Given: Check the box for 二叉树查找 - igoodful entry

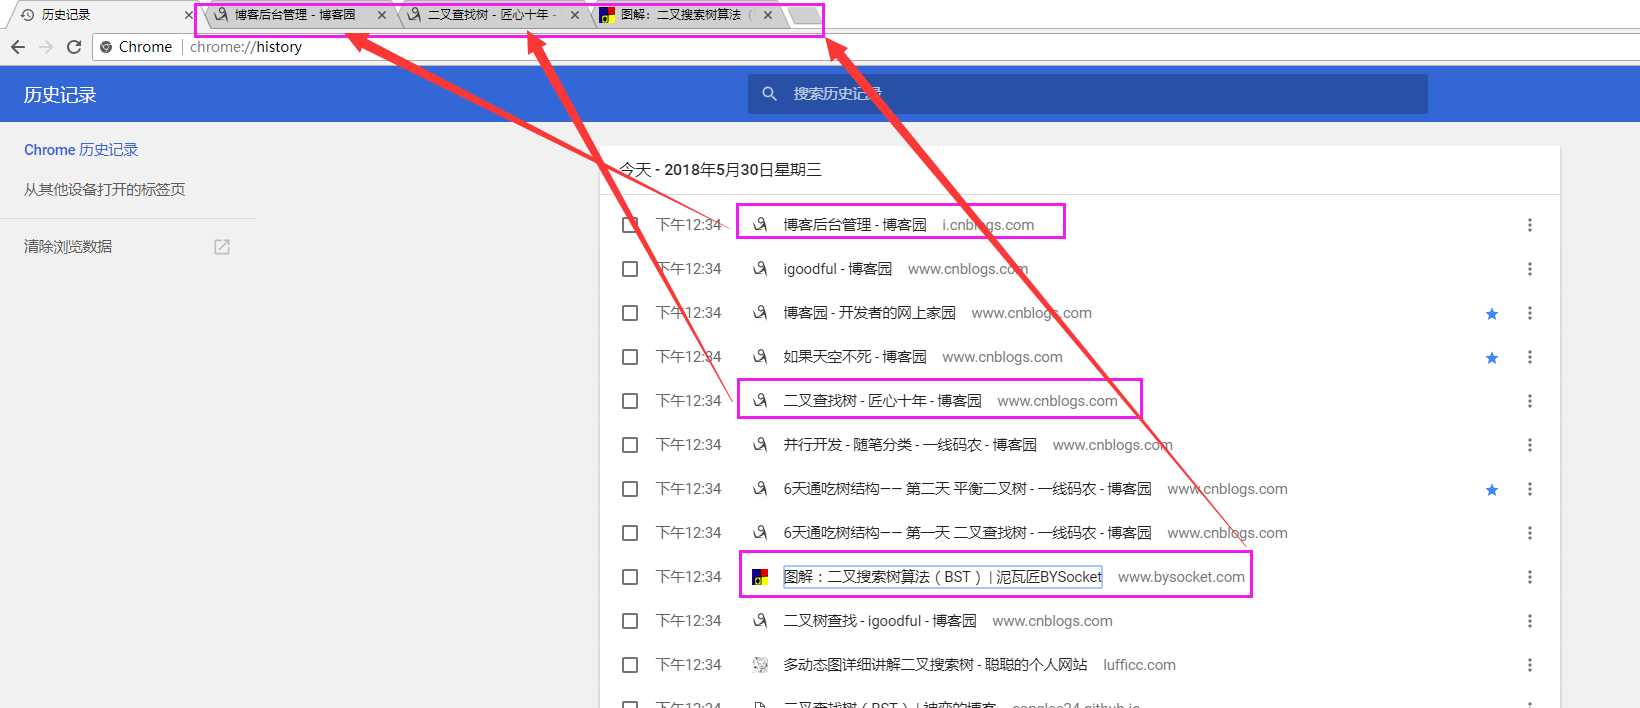Looking at the screenshot, I should (x=630, y=621).
